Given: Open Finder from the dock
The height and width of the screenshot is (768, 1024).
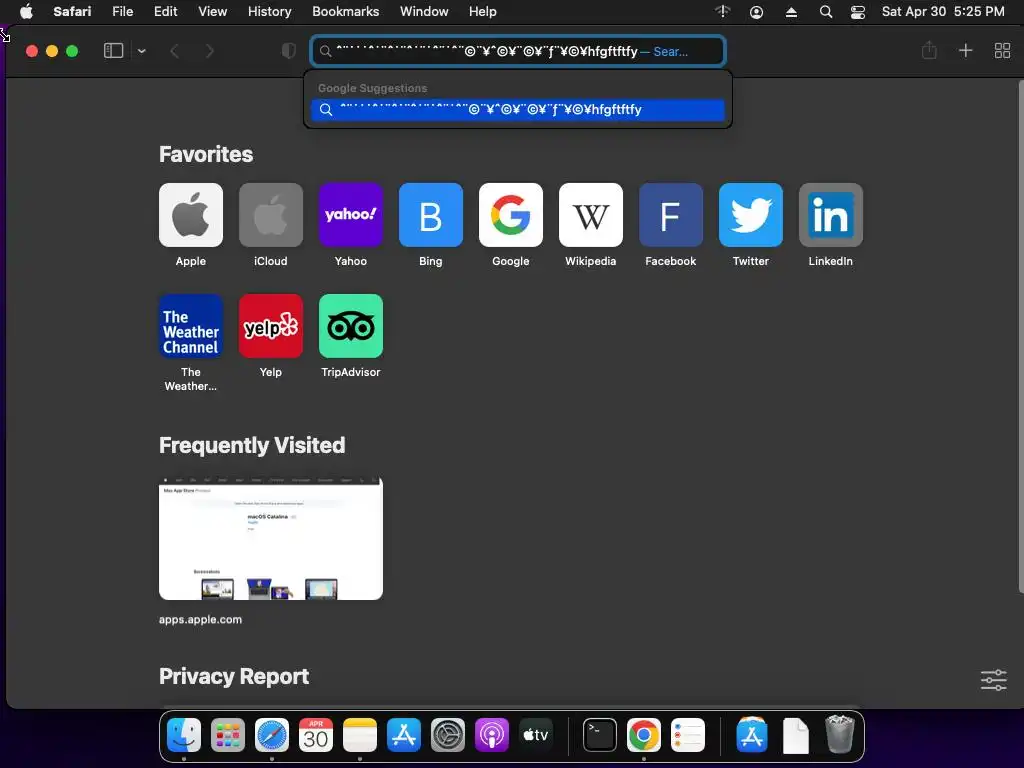Looking at the screenshot, I should (184, 735).
